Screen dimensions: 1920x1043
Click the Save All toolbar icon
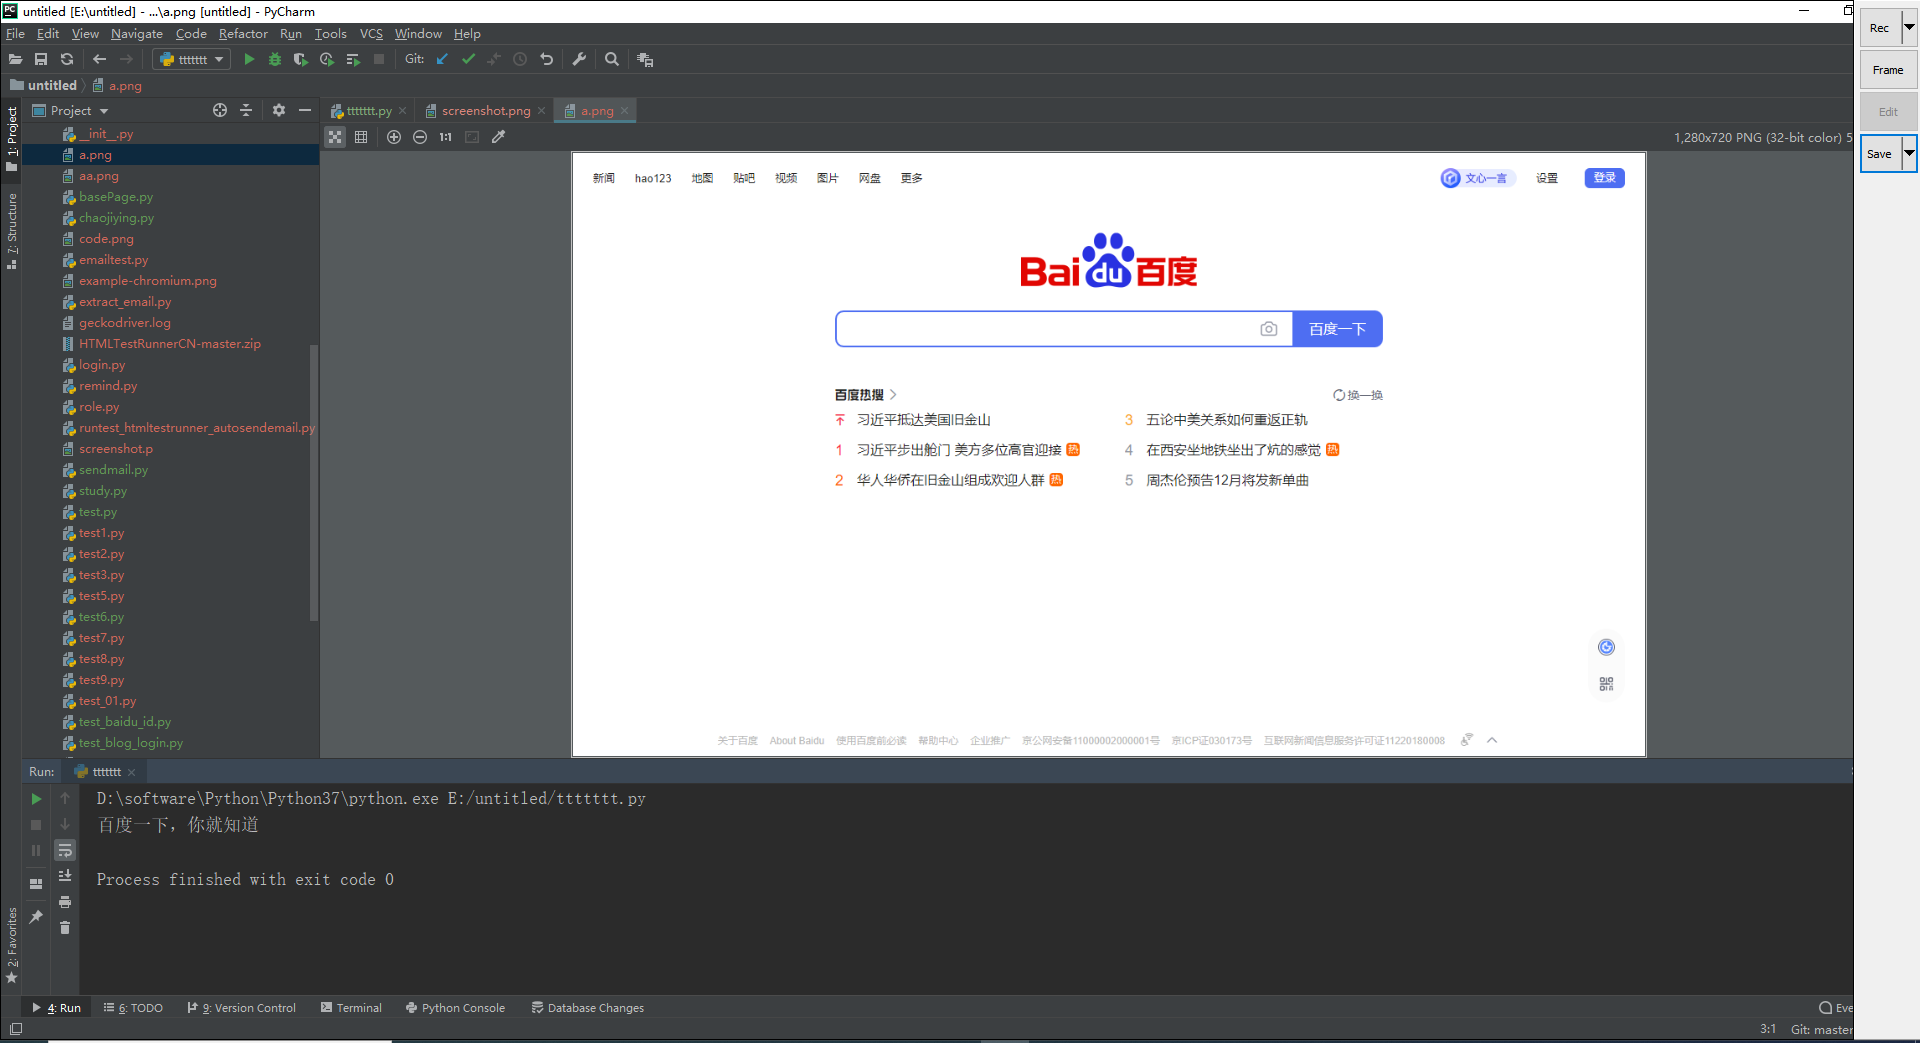click(41, 60)
